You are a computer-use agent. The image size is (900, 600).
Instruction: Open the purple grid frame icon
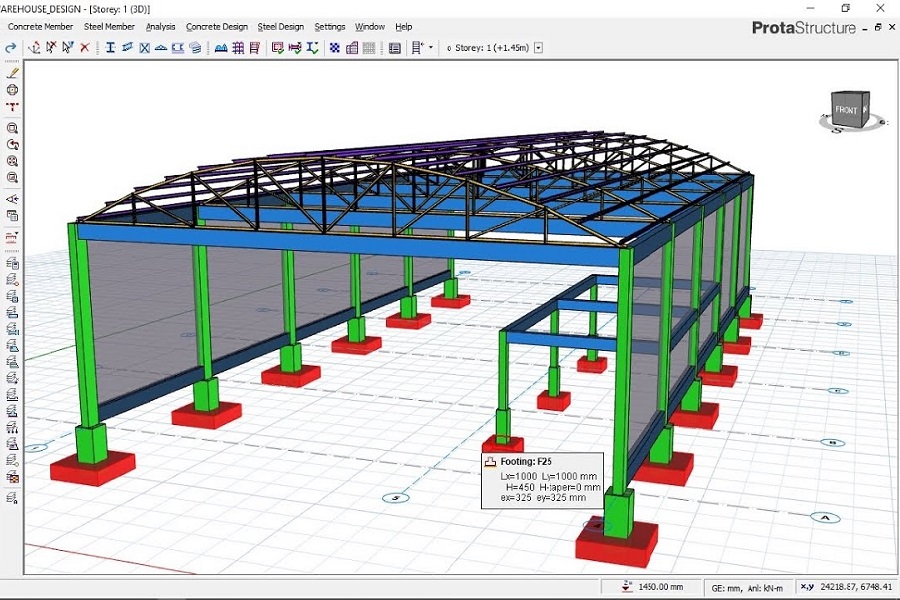(x=238, y=48)
